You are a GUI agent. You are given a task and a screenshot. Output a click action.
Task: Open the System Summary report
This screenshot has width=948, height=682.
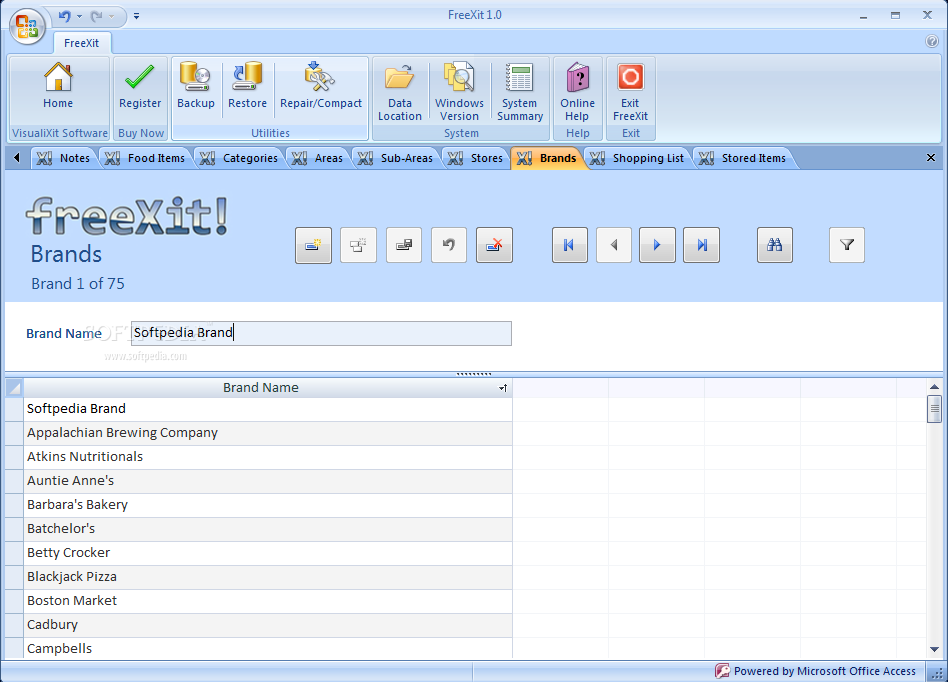pos(520,91)
